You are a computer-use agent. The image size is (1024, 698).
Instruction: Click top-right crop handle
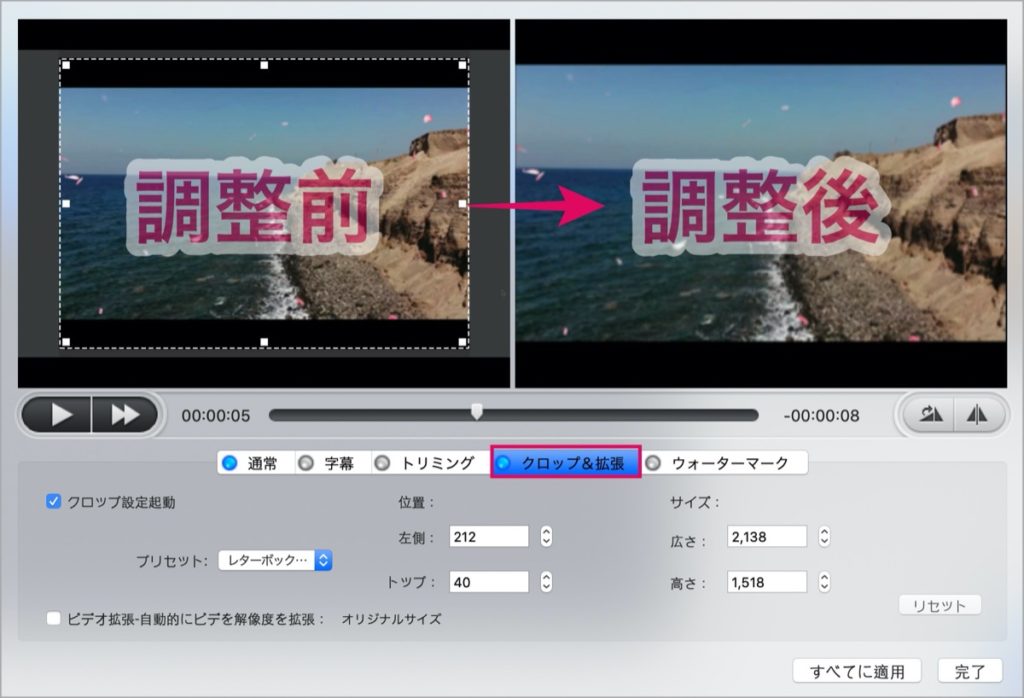[x=462, y=65]
